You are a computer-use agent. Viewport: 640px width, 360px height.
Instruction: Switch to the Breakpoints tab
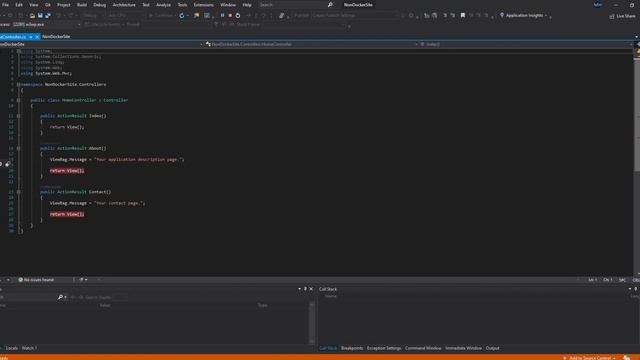coord(352,348)
